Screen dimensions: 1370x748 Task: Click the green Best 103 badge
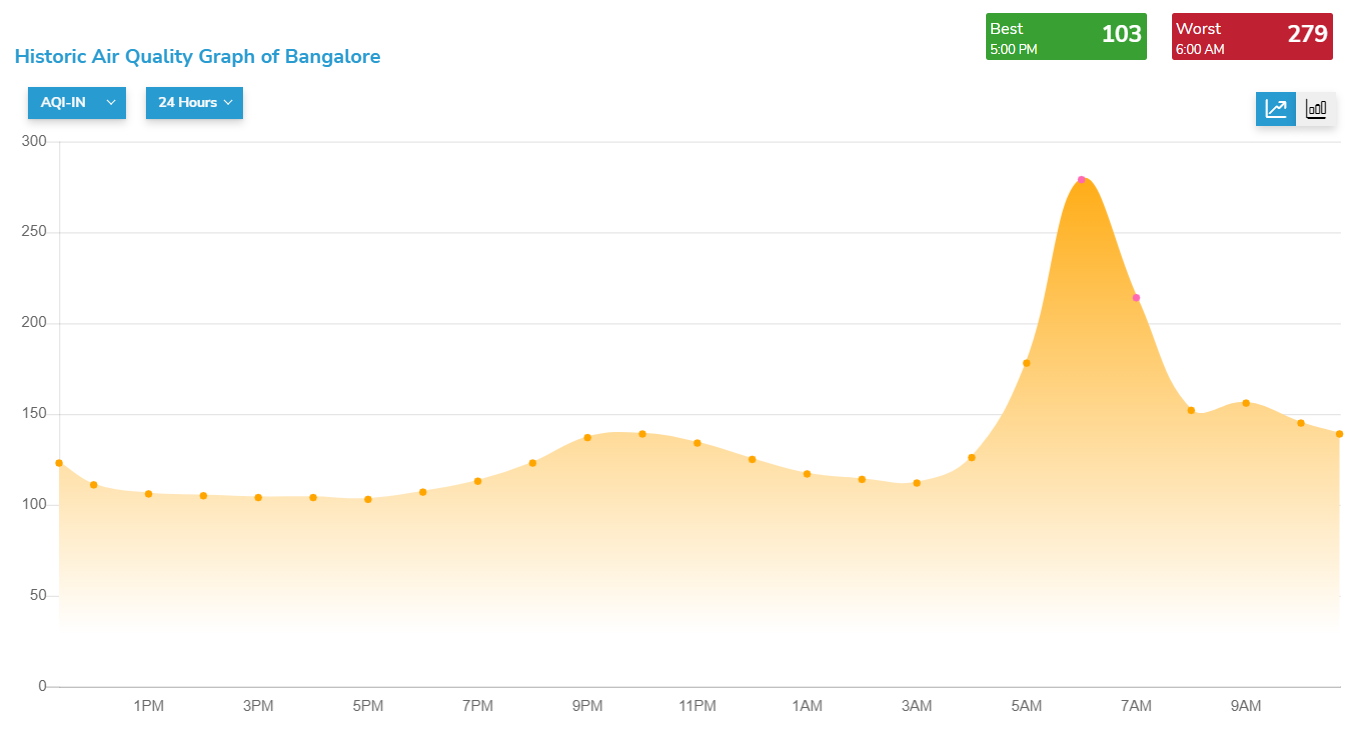pyautogui.click(x=1065, y=37)
